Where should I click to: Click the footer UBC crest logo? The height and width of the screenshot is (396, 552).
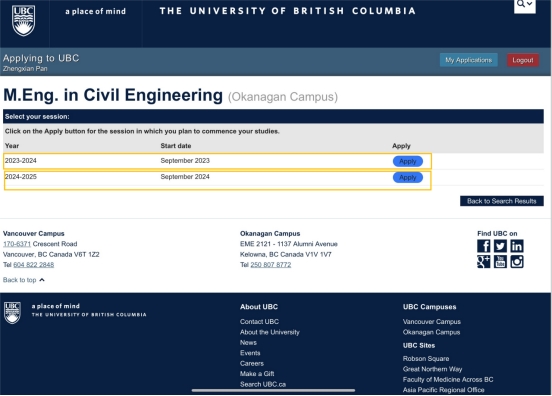(x=12, y=313)
